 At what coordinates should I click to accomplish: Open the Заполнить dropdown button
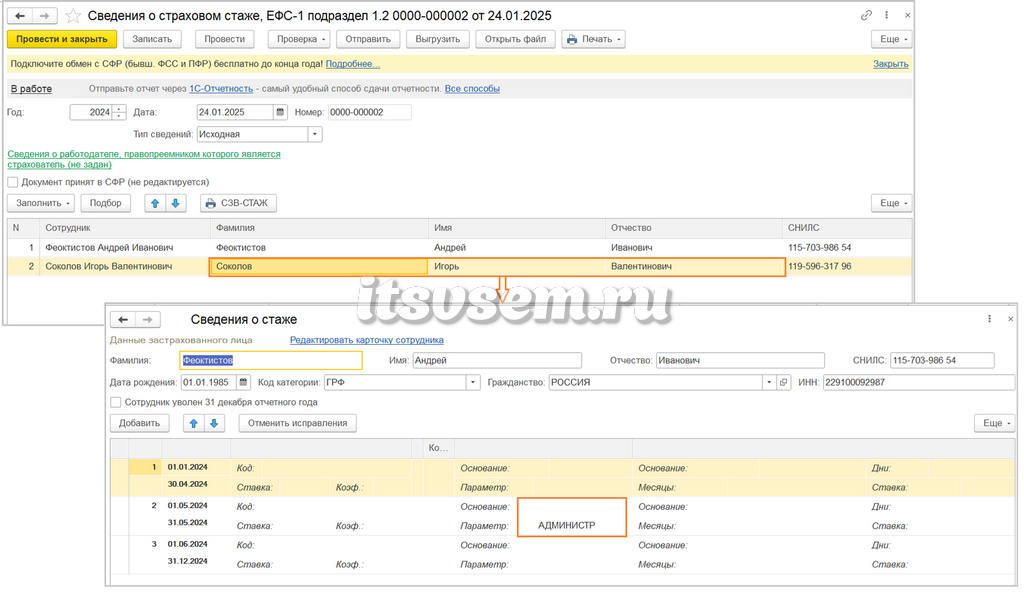tap(40, 203)
